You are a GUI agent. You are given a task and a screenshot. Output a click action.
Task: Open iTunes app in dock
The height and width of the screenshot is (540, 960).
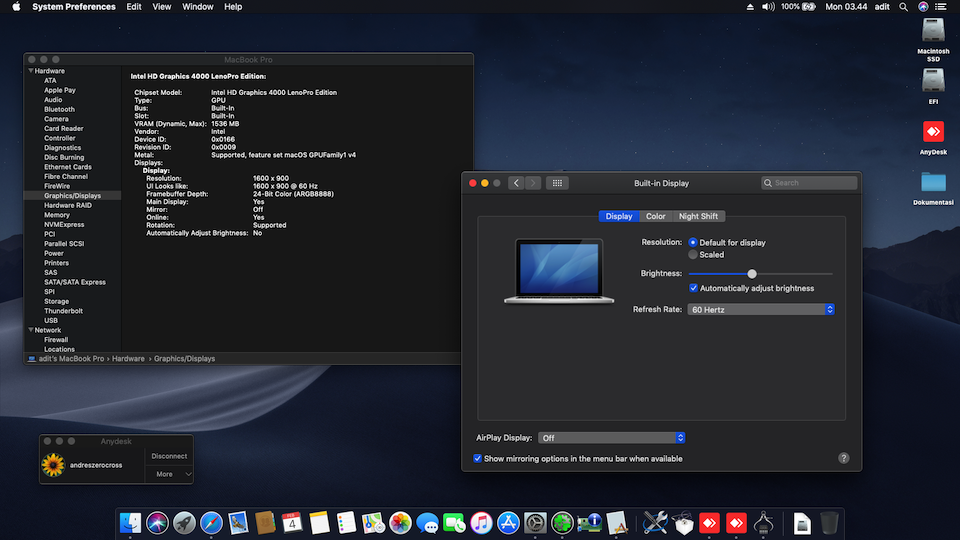click(x=481, y=523)
